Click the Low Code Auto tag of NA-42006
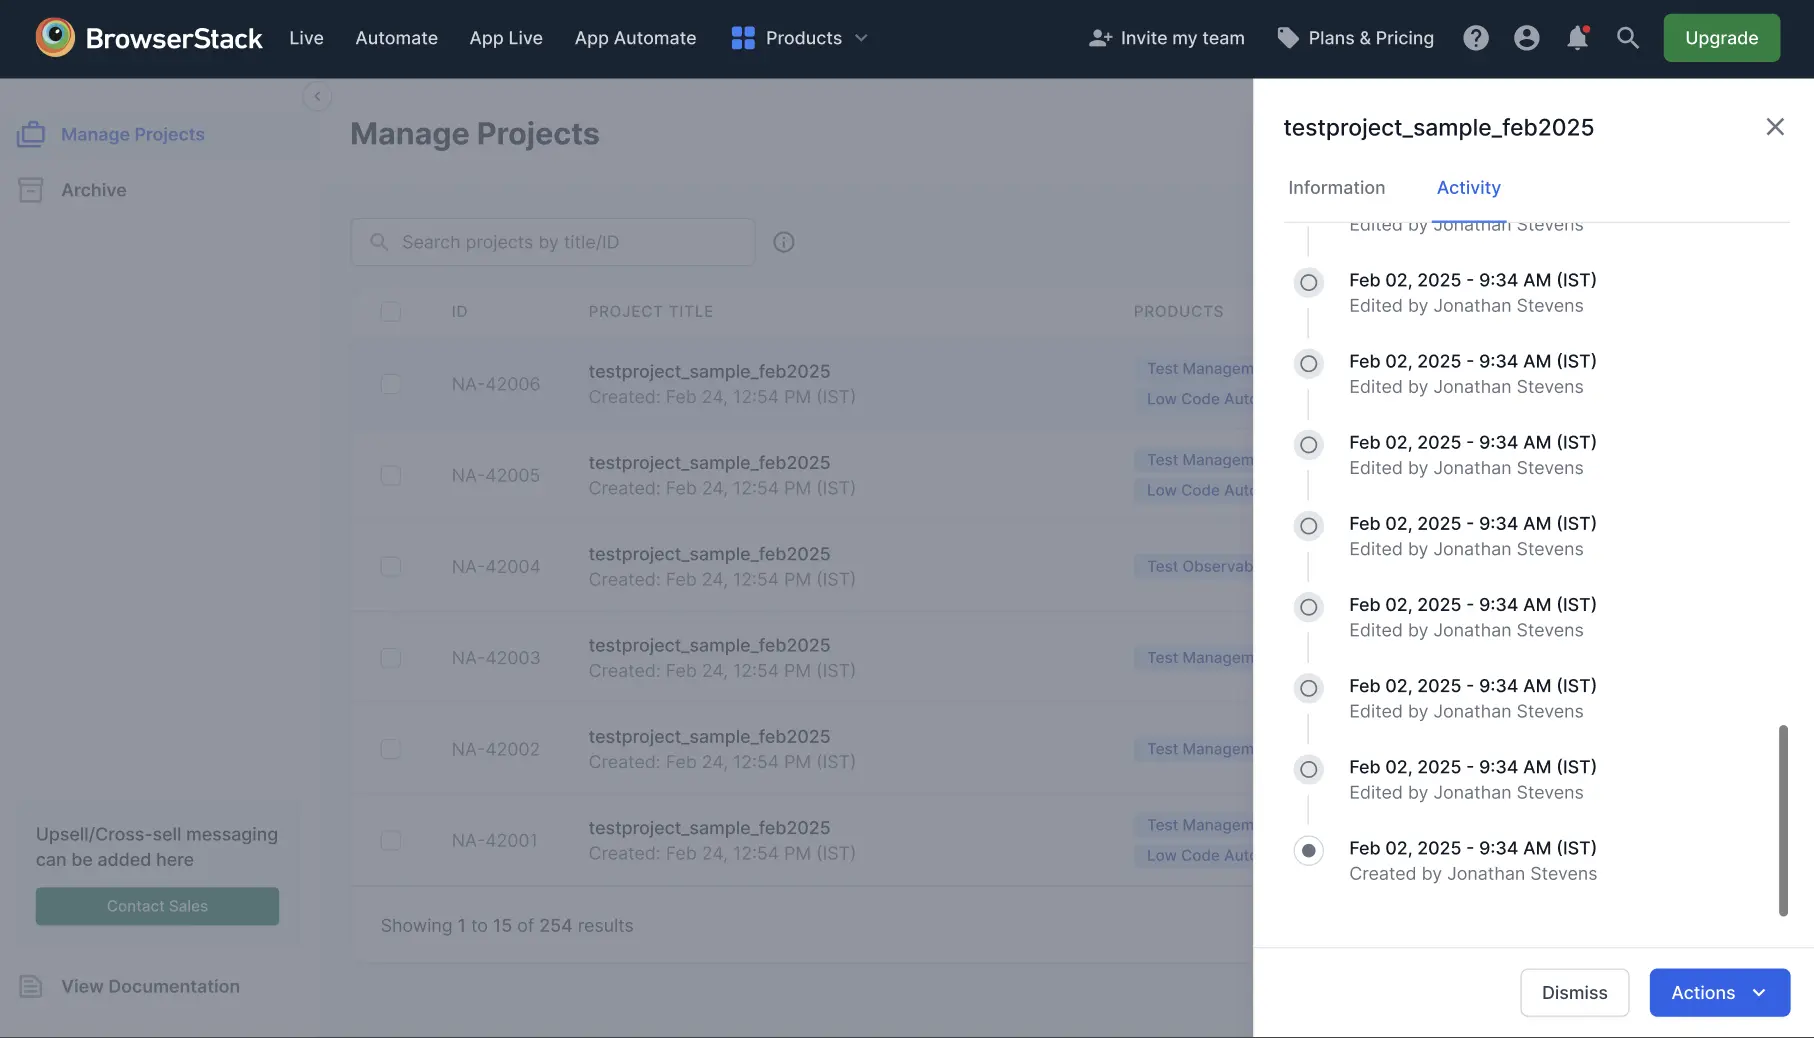 1194,399
